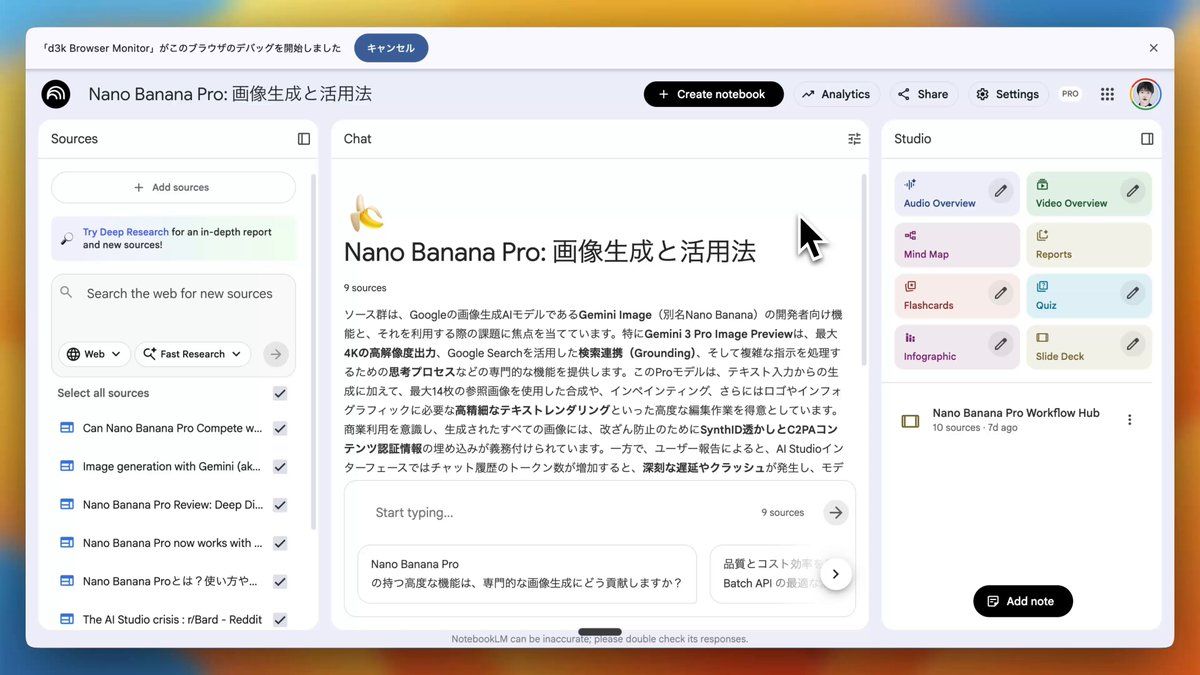Screen dimensions: 1200x675
Task: Submit the web source search arrow
Action: (x=276, y=354)
